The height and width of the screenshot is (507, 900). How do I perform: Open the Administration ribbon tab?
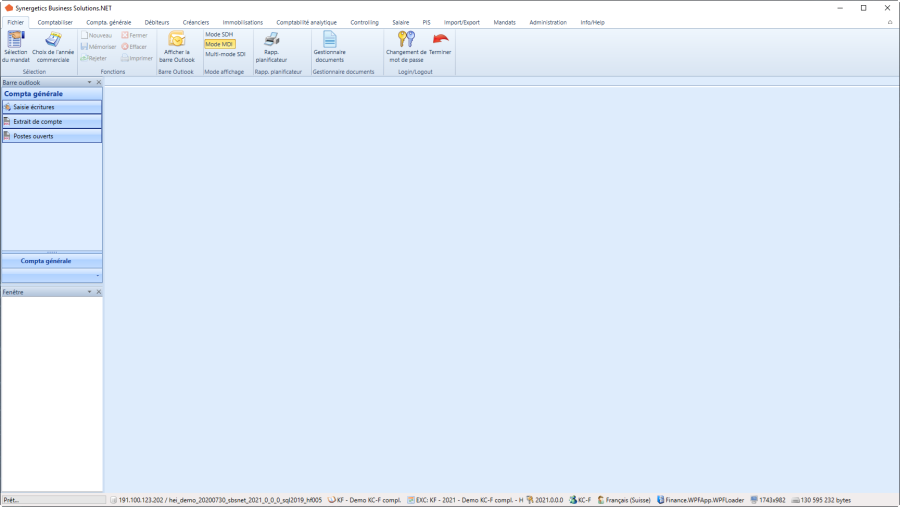(x=548, y=22)
